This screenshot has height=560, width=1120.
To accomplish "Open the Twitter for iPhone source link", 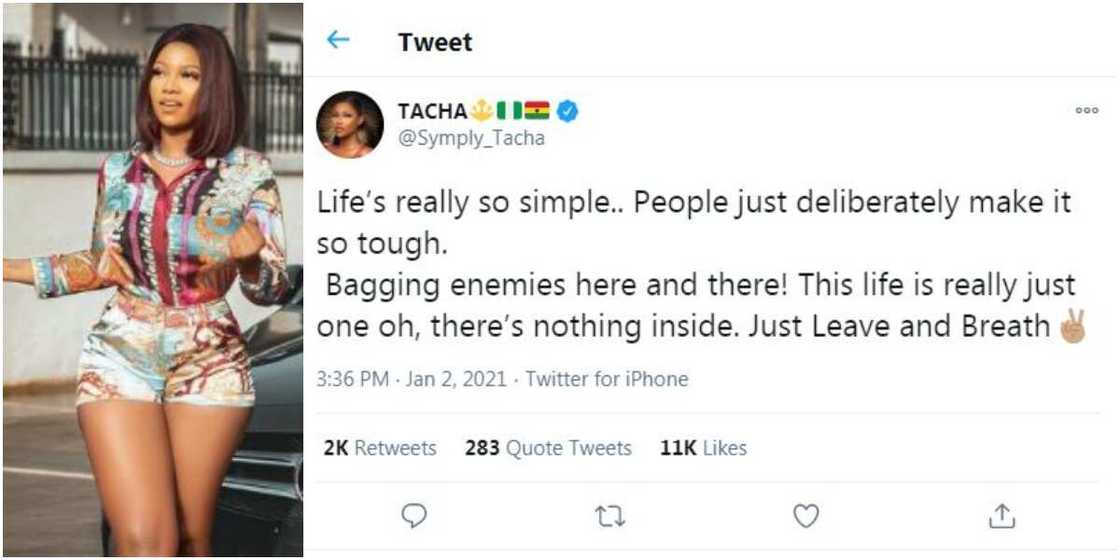I will (x=607, y=379).
